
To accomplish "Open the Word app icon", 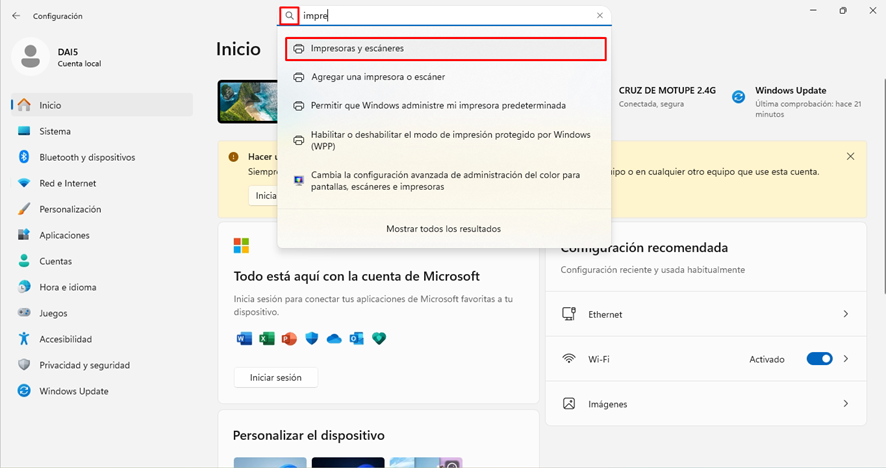I will pyautogui.click(x=244, y=339).
